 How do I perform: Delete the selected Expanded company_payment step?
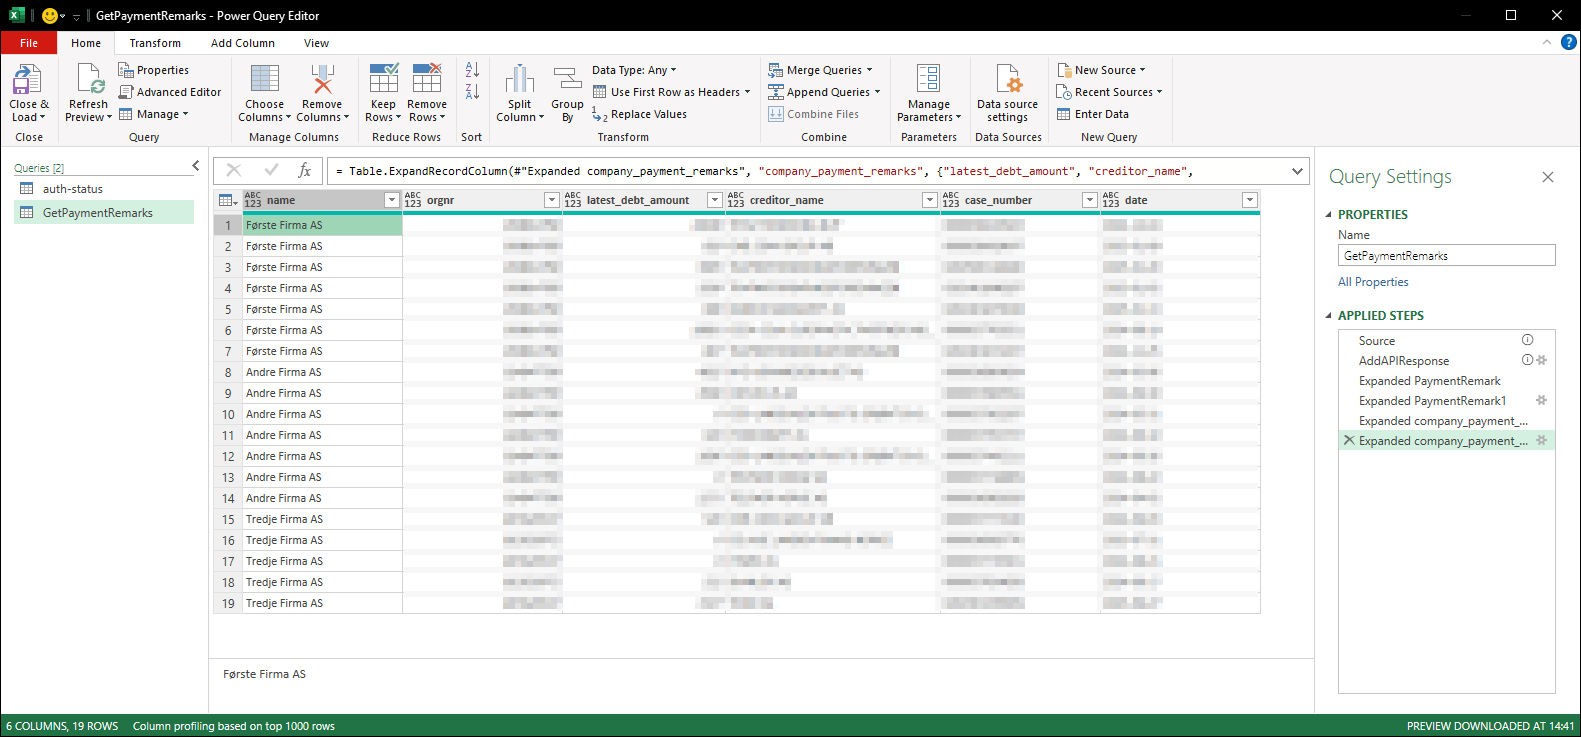coord(1349,440)
